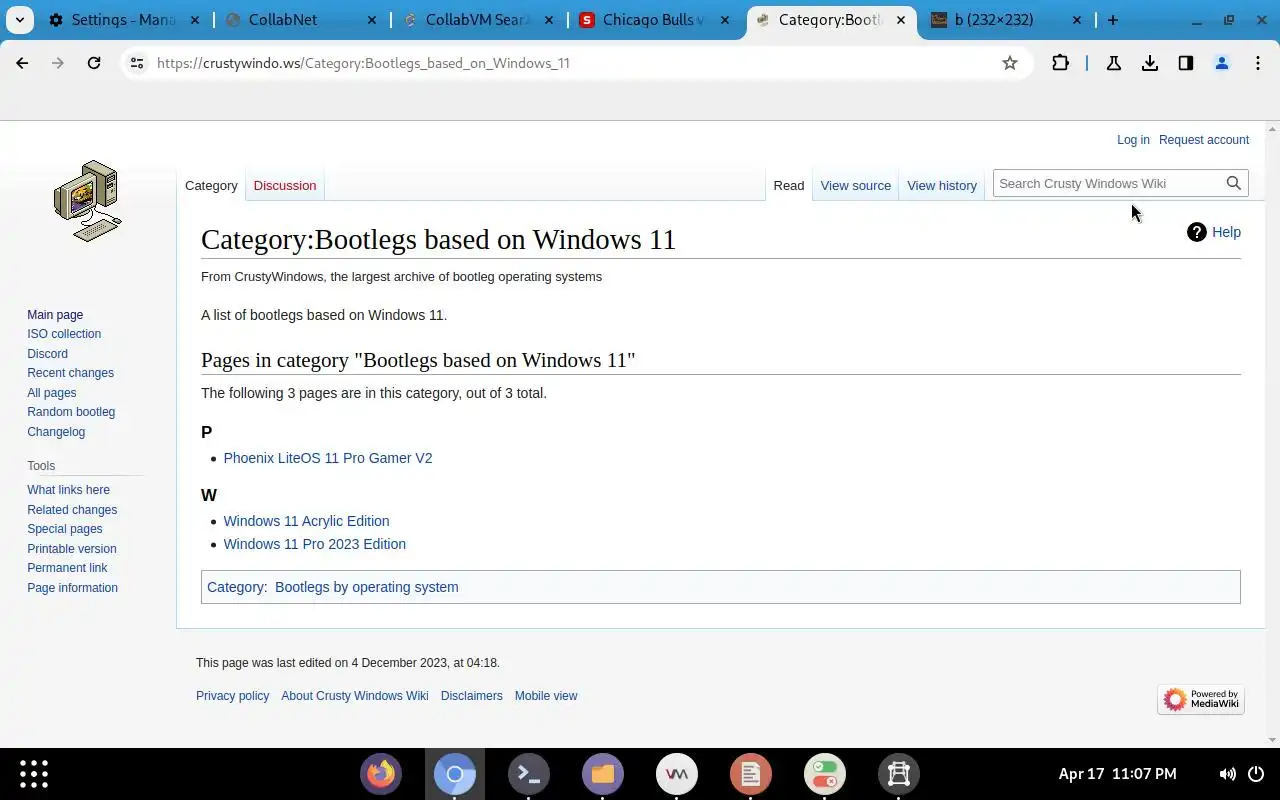
Task: Click the browser address bar URL
Action: 363,63
